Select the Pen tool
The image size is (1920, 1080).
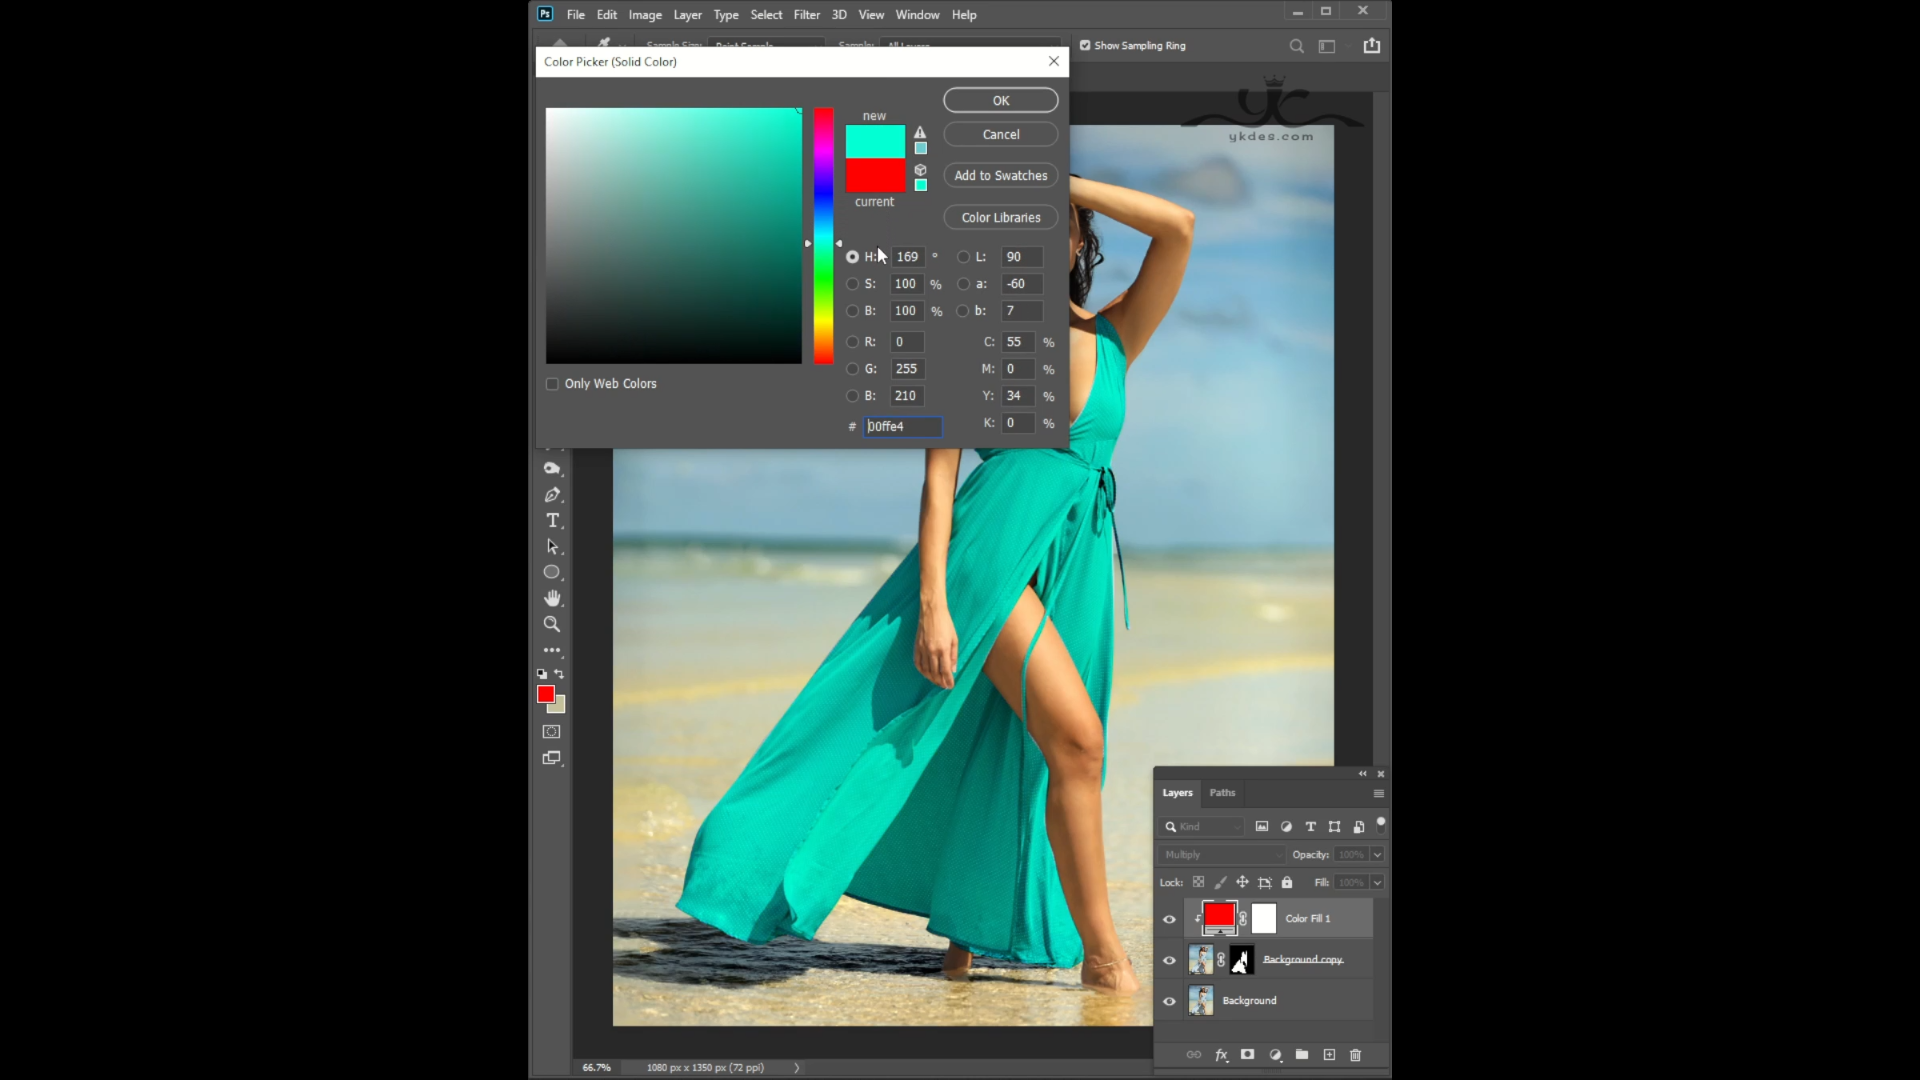click(x=552, y=495)
